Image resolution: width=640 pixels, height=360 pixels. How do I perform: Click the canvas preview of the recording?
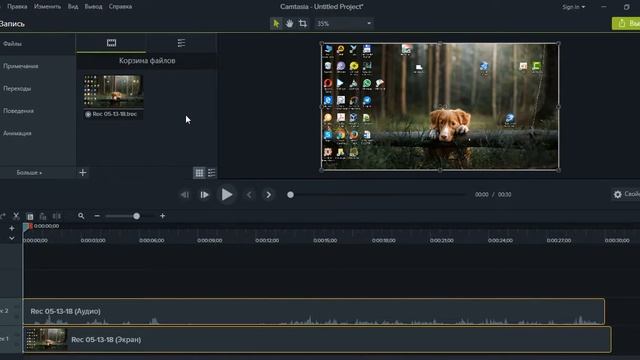tap(440, 107)
